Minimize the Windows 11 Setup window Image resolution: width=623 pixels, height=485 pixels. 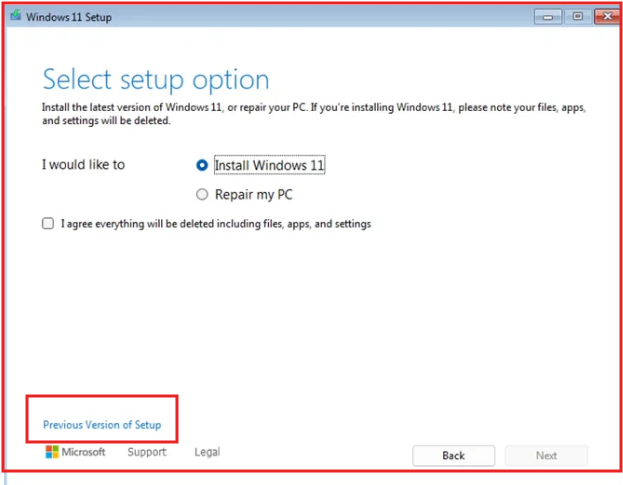click(548, 17)
